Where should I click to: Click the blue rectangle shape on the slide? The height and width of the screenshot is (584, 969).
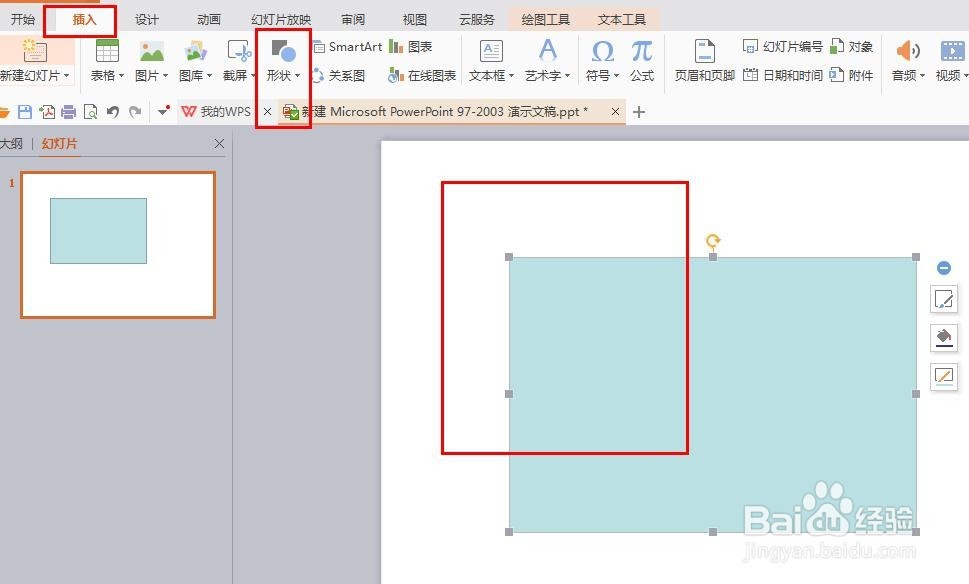tap(712, 394)
